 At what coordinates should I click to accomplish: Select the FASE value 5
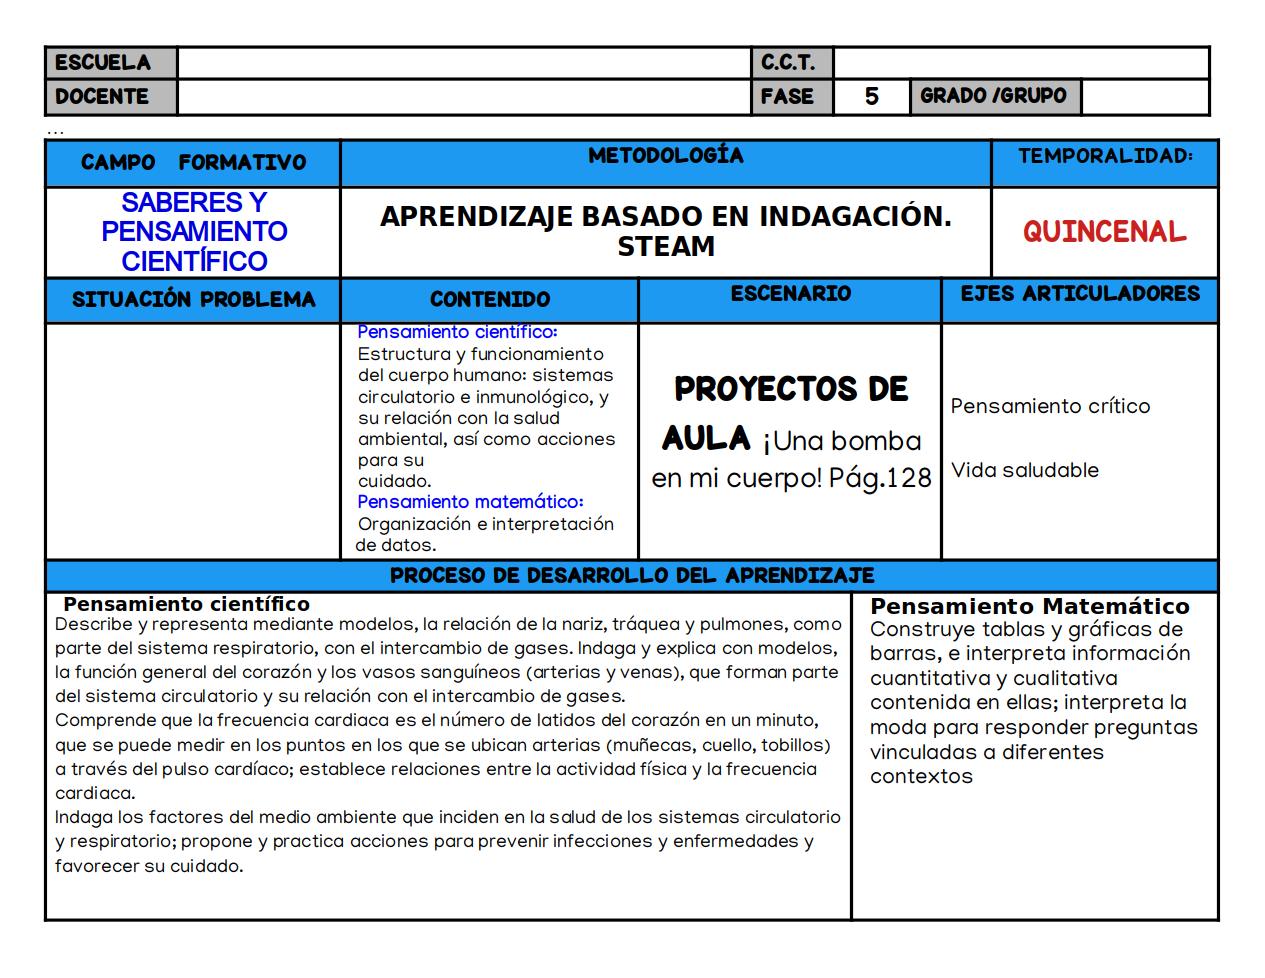[x=871, y=97]
